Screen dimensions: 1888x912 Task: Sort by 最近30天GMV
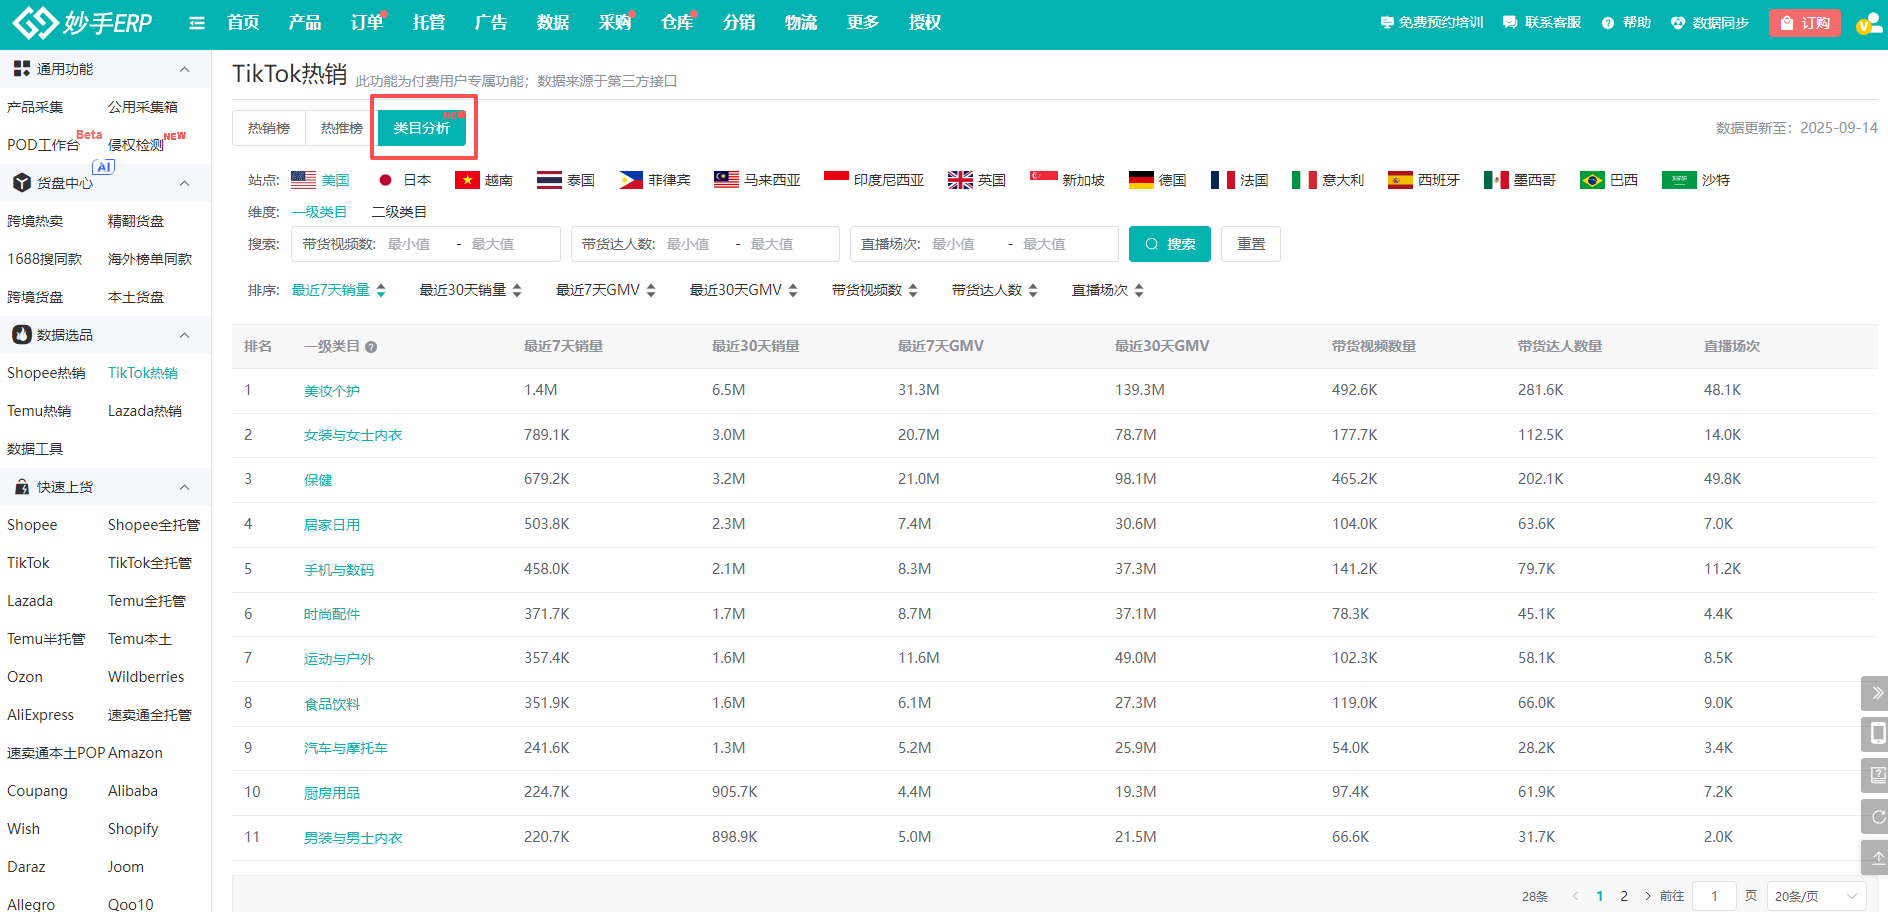click(743, 290)
